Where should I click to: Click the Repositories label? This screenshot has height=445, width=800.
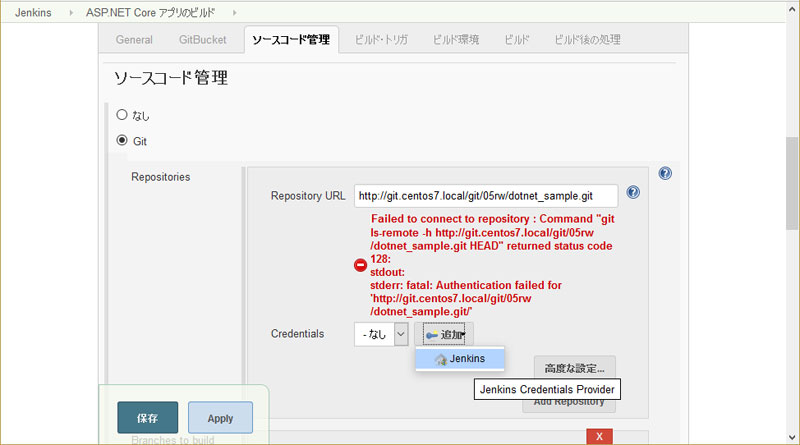coord(161,177)
